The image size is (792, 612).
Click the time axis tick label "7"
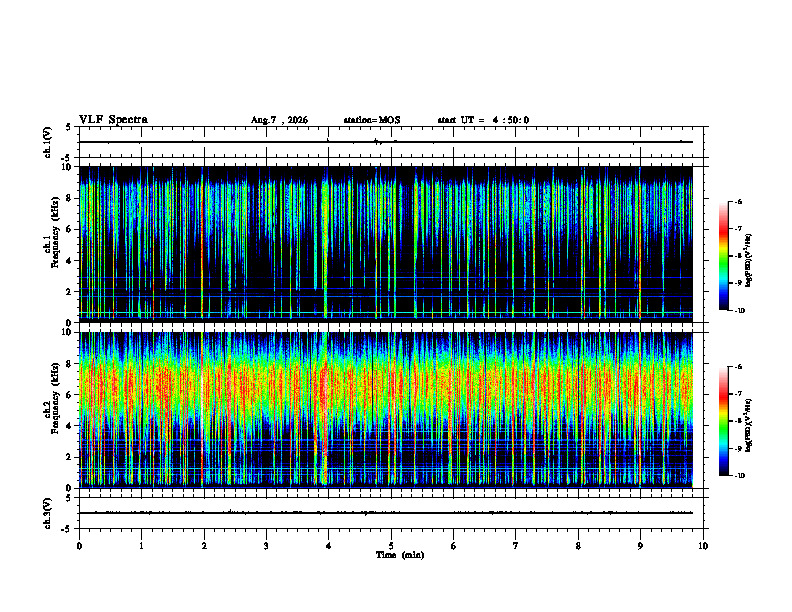pyautogui.click(x=516, y=546)
